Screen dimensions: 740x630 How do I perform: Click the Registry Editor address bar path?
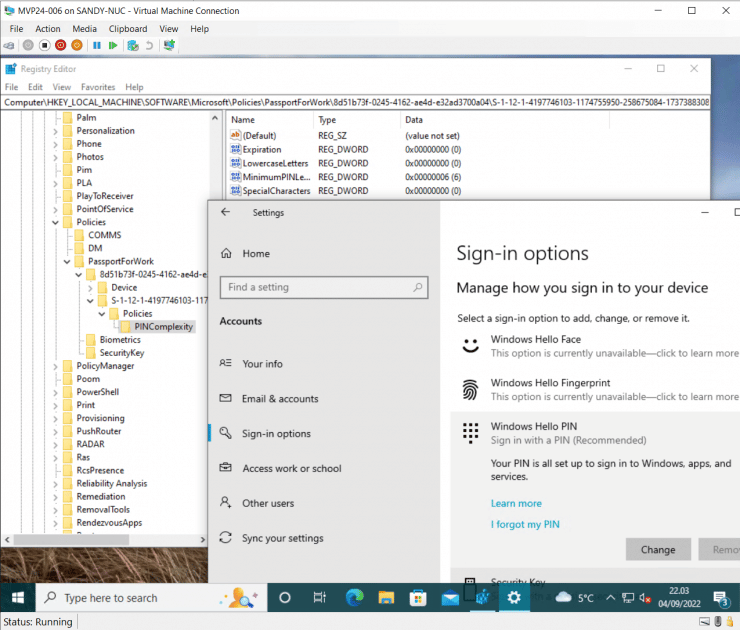[356, 102]
